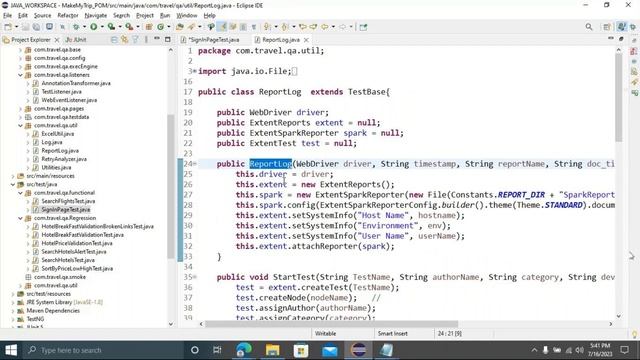Click the Previous Annotation icon

tap(284, 27)
